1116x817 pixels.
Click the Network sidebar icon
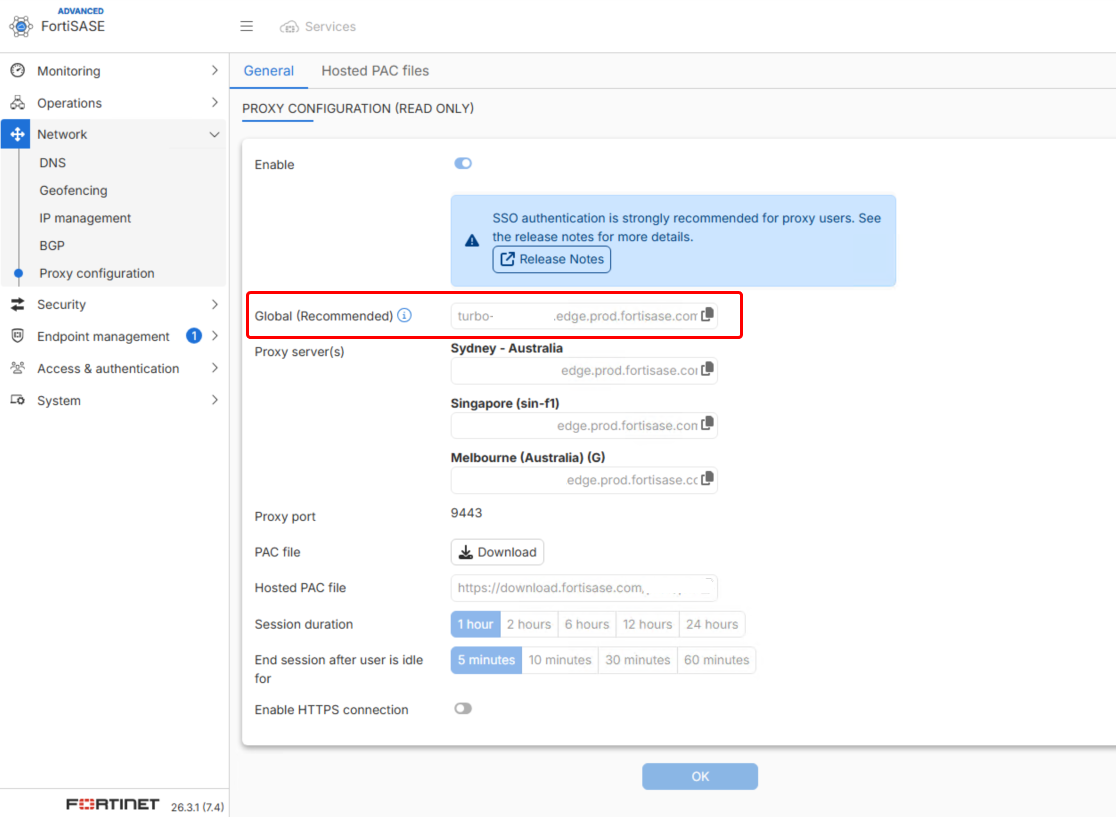coord(17,134)
